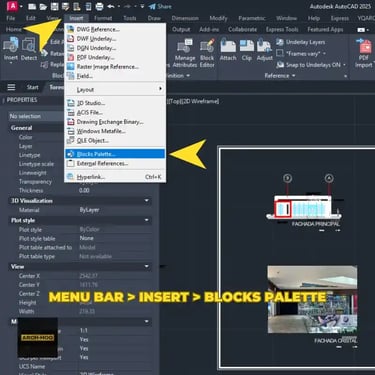Choose DWG Reference from Insert menu

[115, 29]
